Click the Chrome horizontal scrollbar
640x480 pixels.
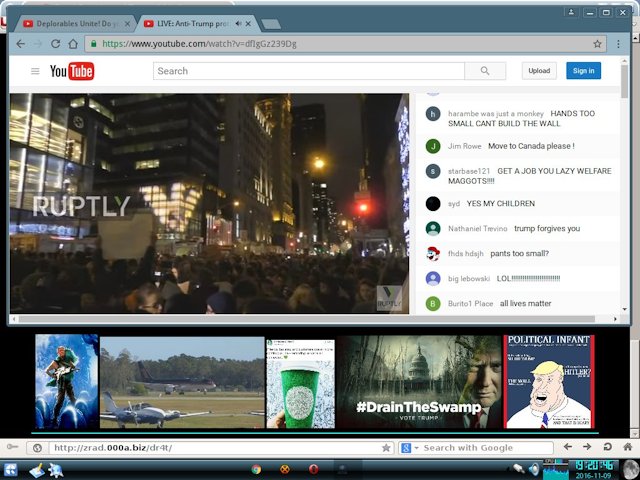click(x=306, y=319)
